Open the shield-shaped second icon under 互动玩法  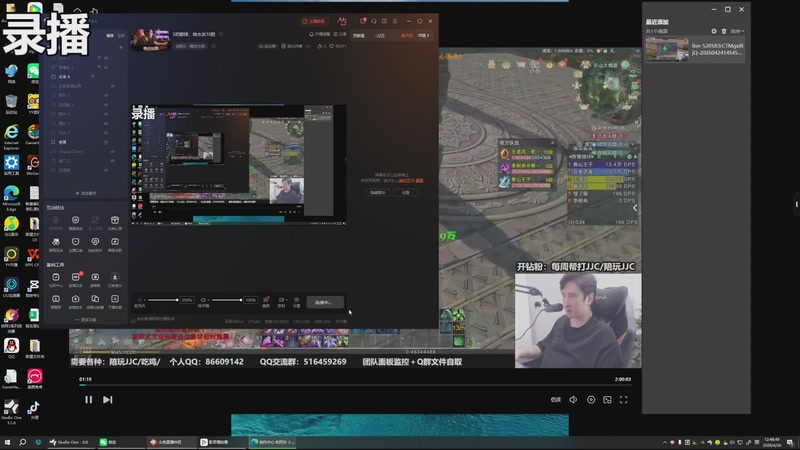click(x=76, y=222)
